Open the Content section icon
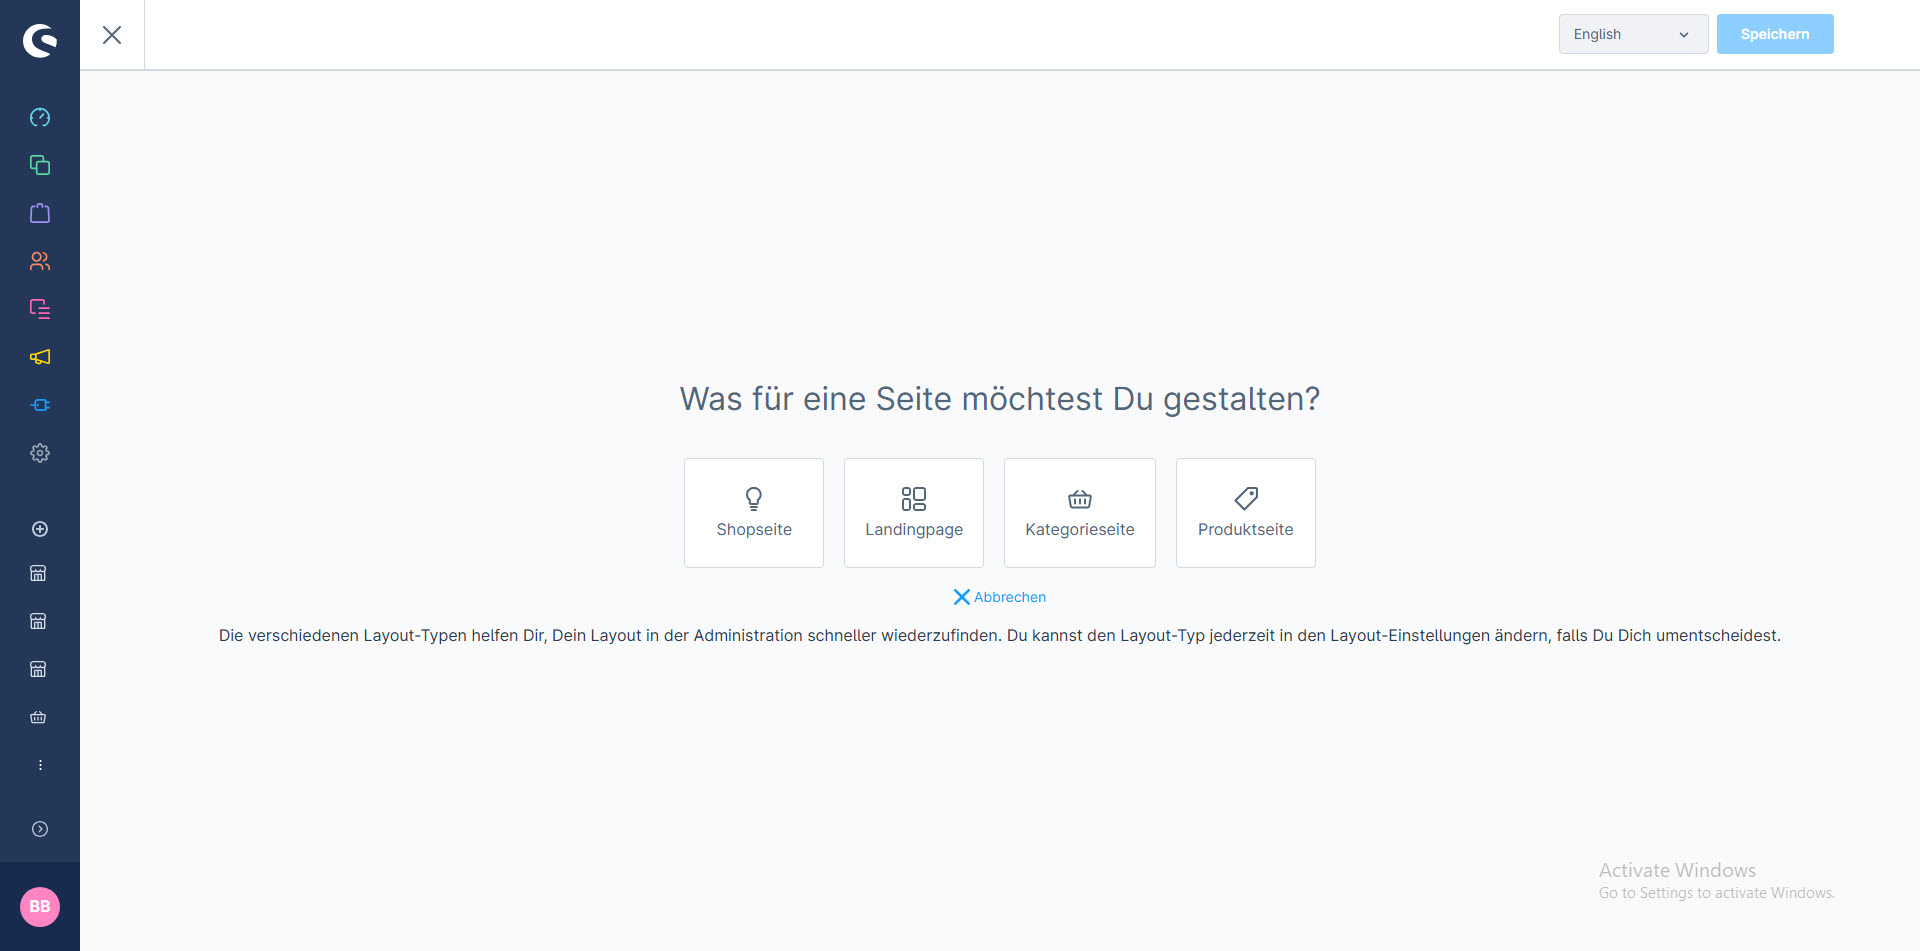 tap(40, 309)
